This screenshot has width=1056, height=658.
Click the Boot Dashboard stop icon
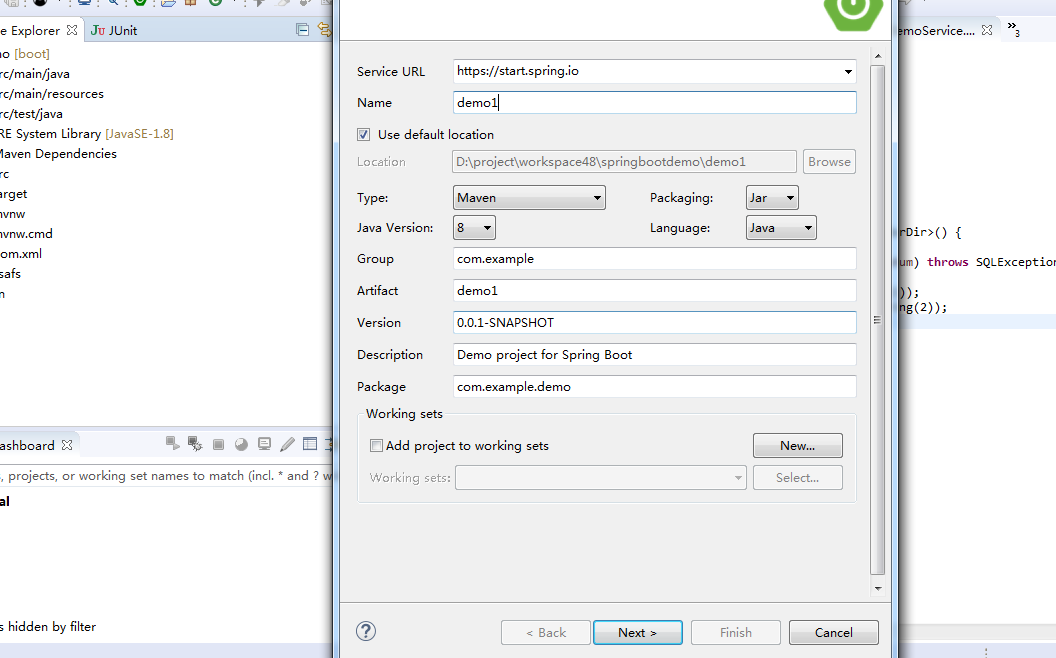coord(218,444)
